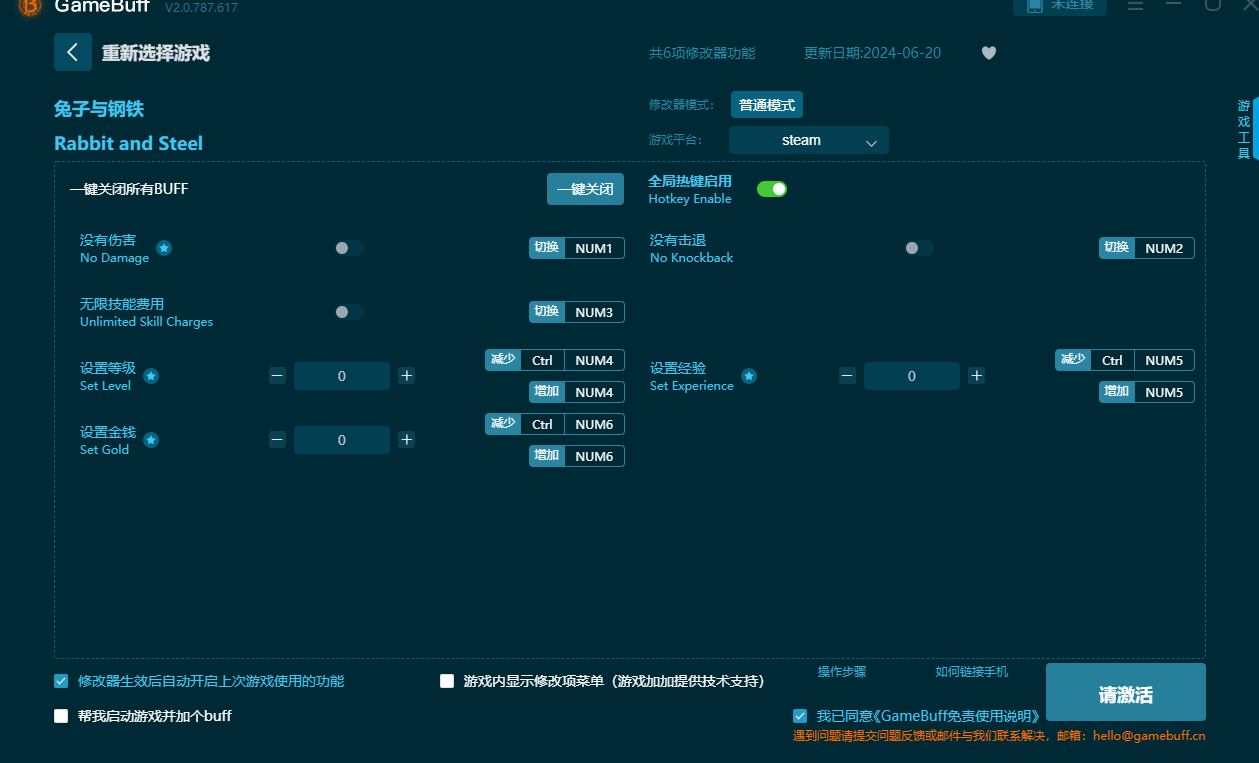Click the star icon beside 设置等级
Screen dimensions: 1259x763
coord(151,376)
